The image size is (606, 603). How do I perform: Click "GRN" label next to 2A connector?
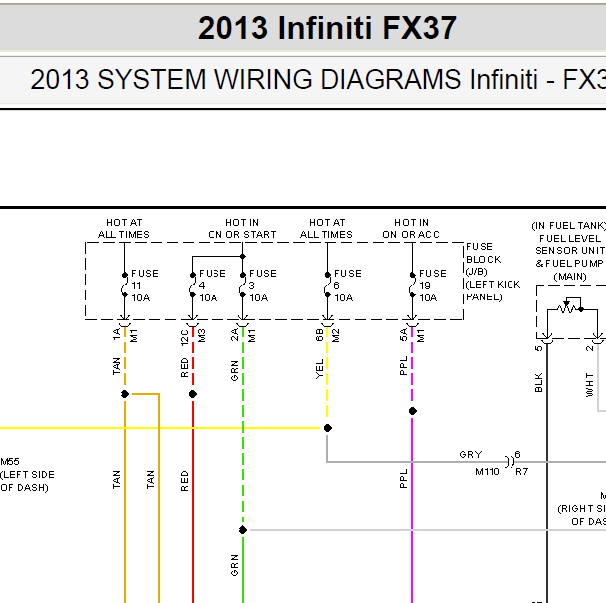[x=234, y=371]
